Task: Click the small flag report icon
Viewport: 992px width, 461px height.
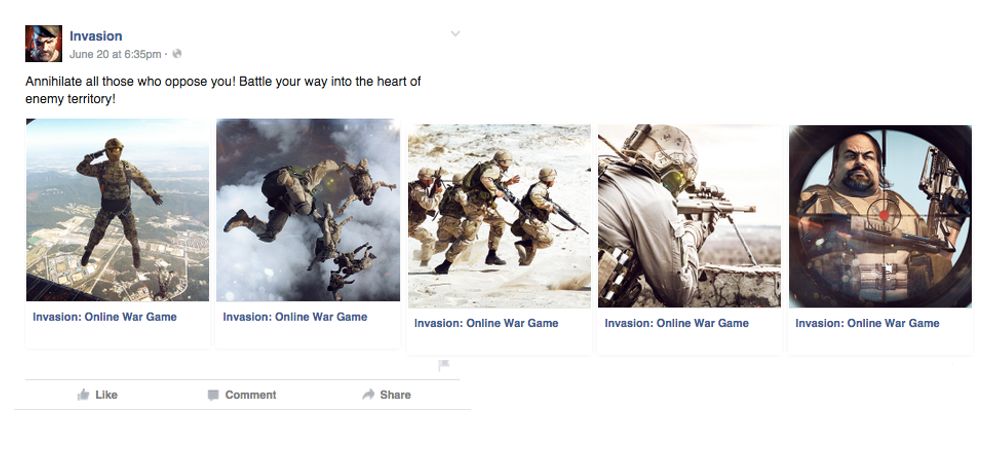Action: click(x=443, y=365)
